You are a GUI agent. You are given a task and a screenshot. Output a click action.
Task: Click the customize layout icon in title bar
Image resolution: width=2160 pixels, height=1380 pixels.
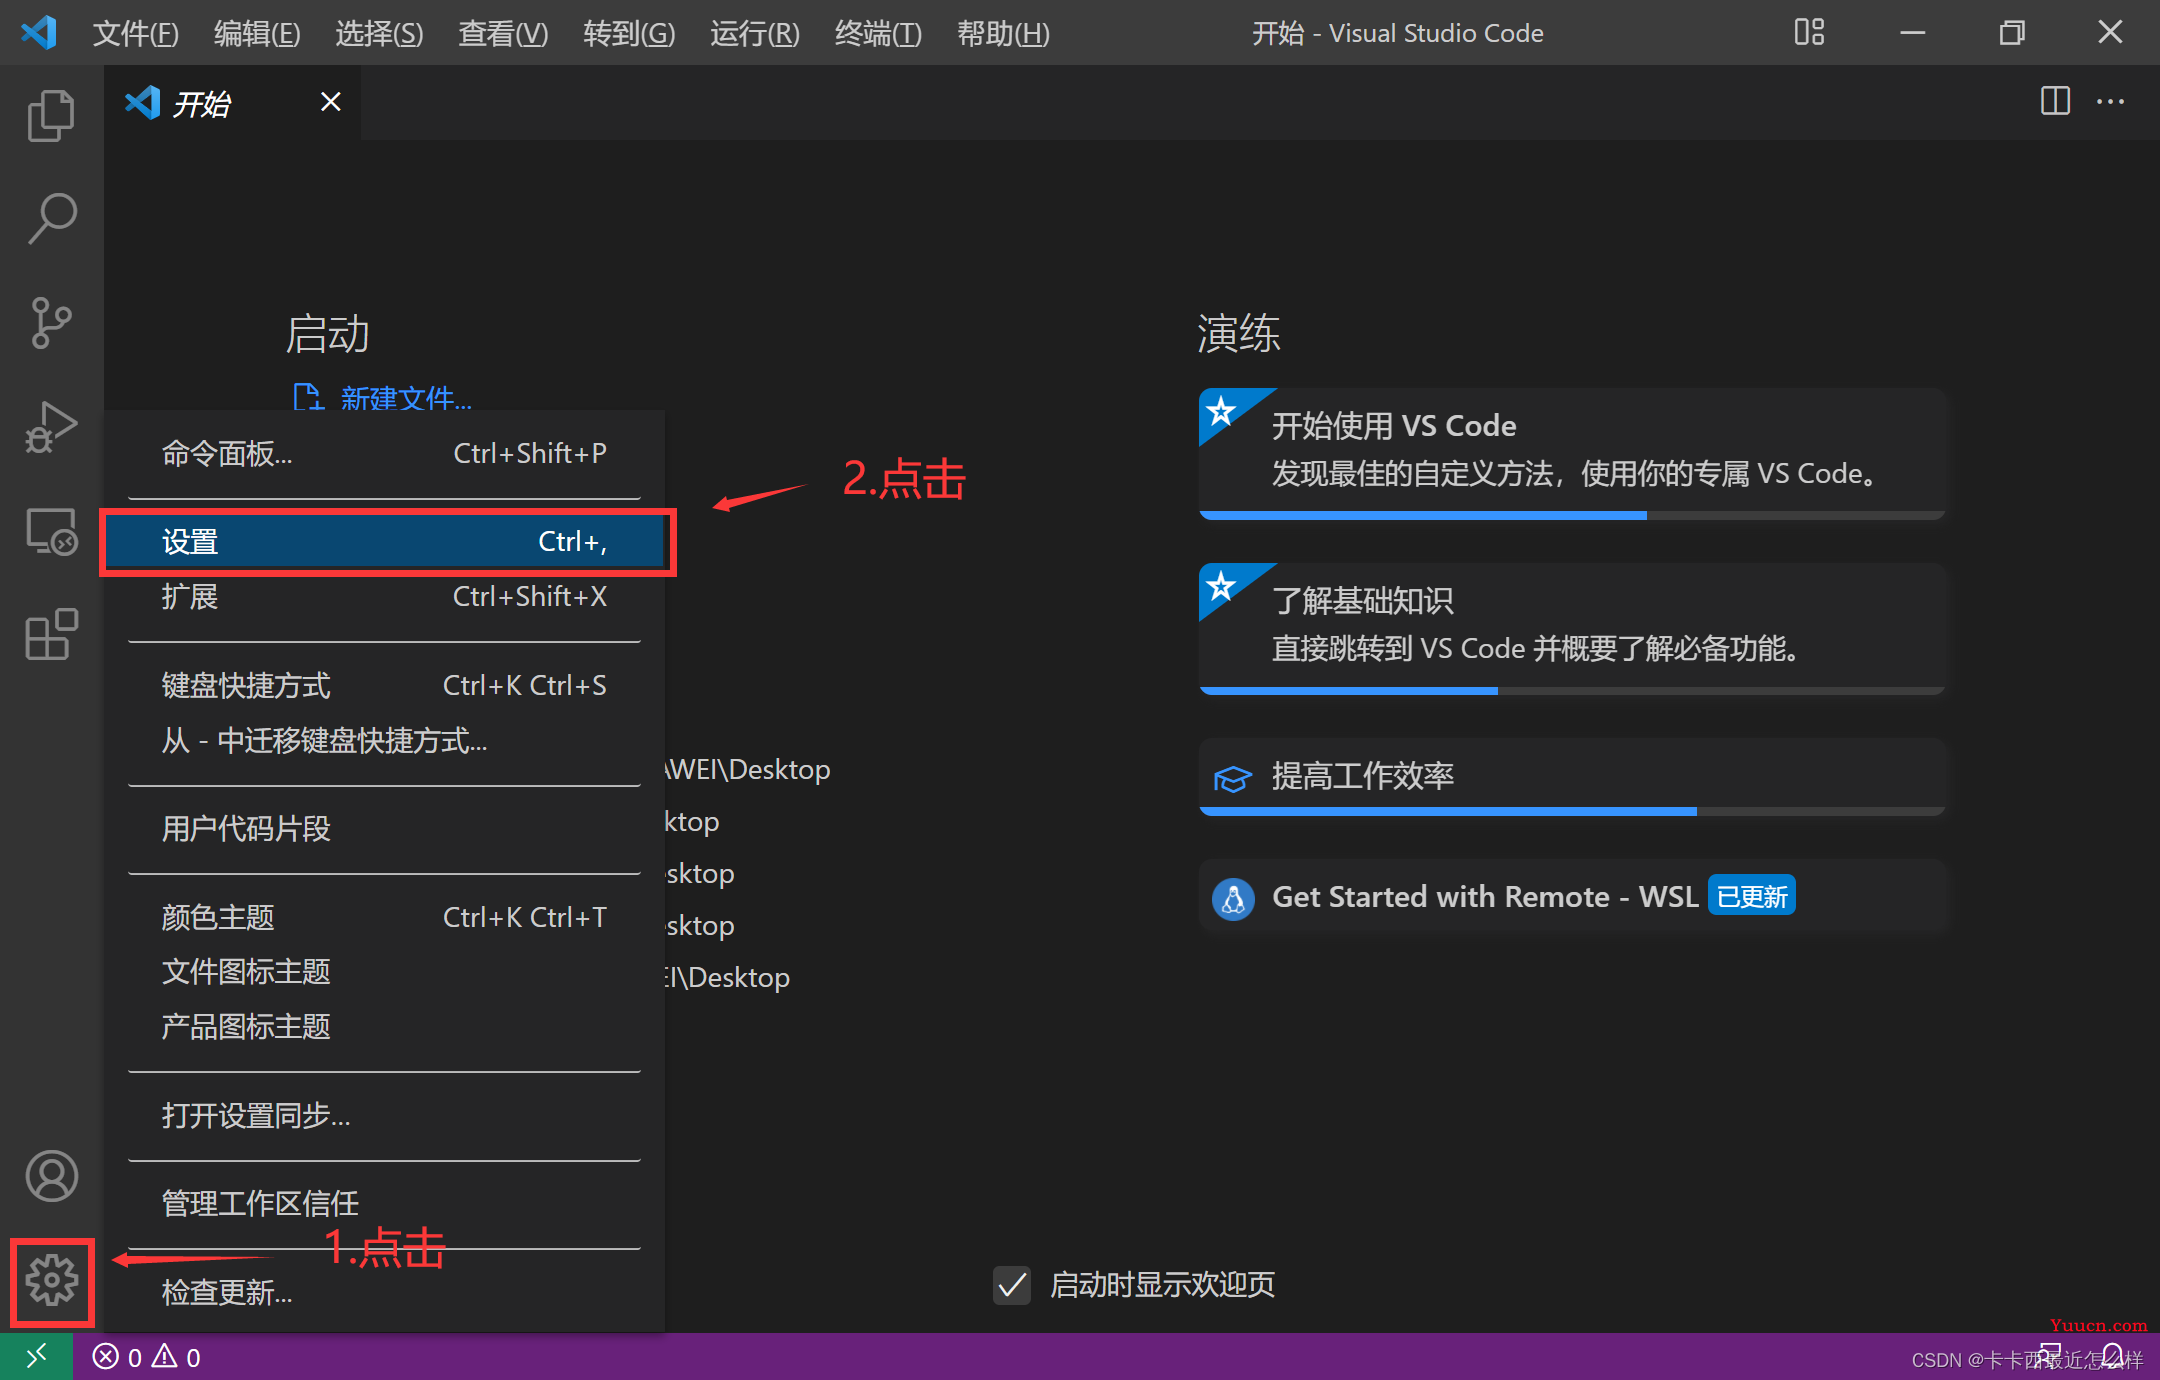point(1809,32)
